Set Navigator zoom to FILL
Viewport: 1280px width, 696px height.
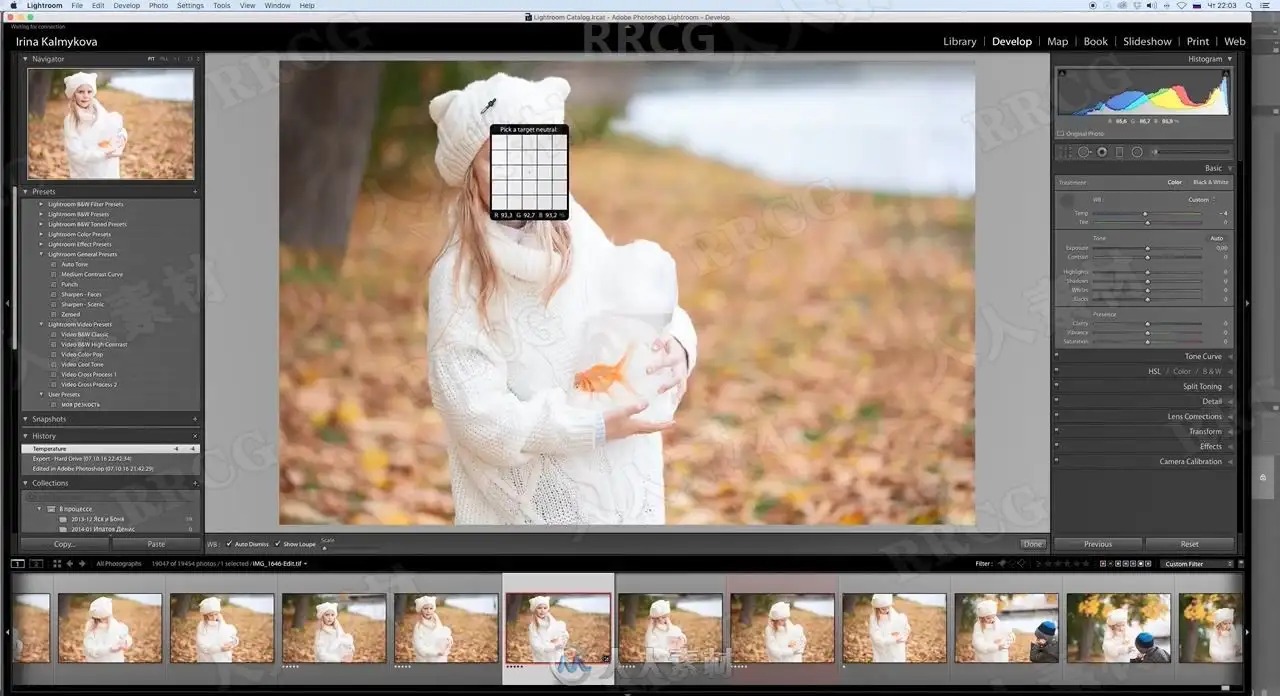coord(164,59)
